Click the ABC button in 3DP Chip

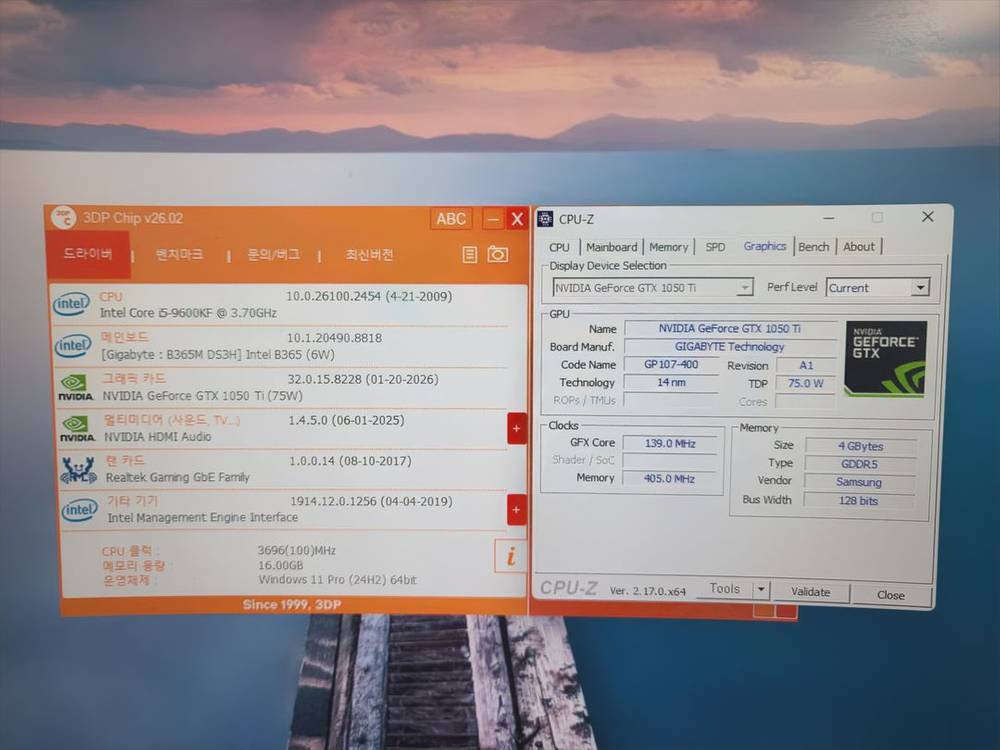click(x=451, y=219)
